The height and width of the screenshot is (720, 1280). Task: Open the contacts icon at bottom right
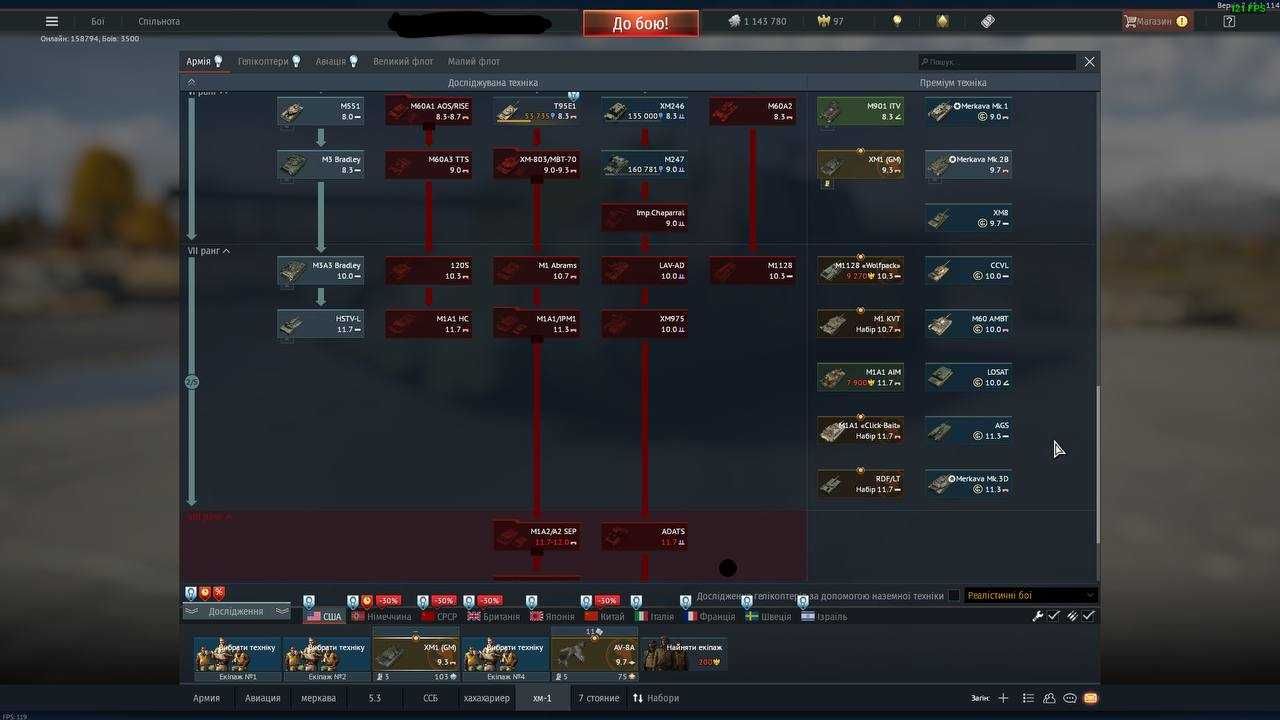(1049, 698)
